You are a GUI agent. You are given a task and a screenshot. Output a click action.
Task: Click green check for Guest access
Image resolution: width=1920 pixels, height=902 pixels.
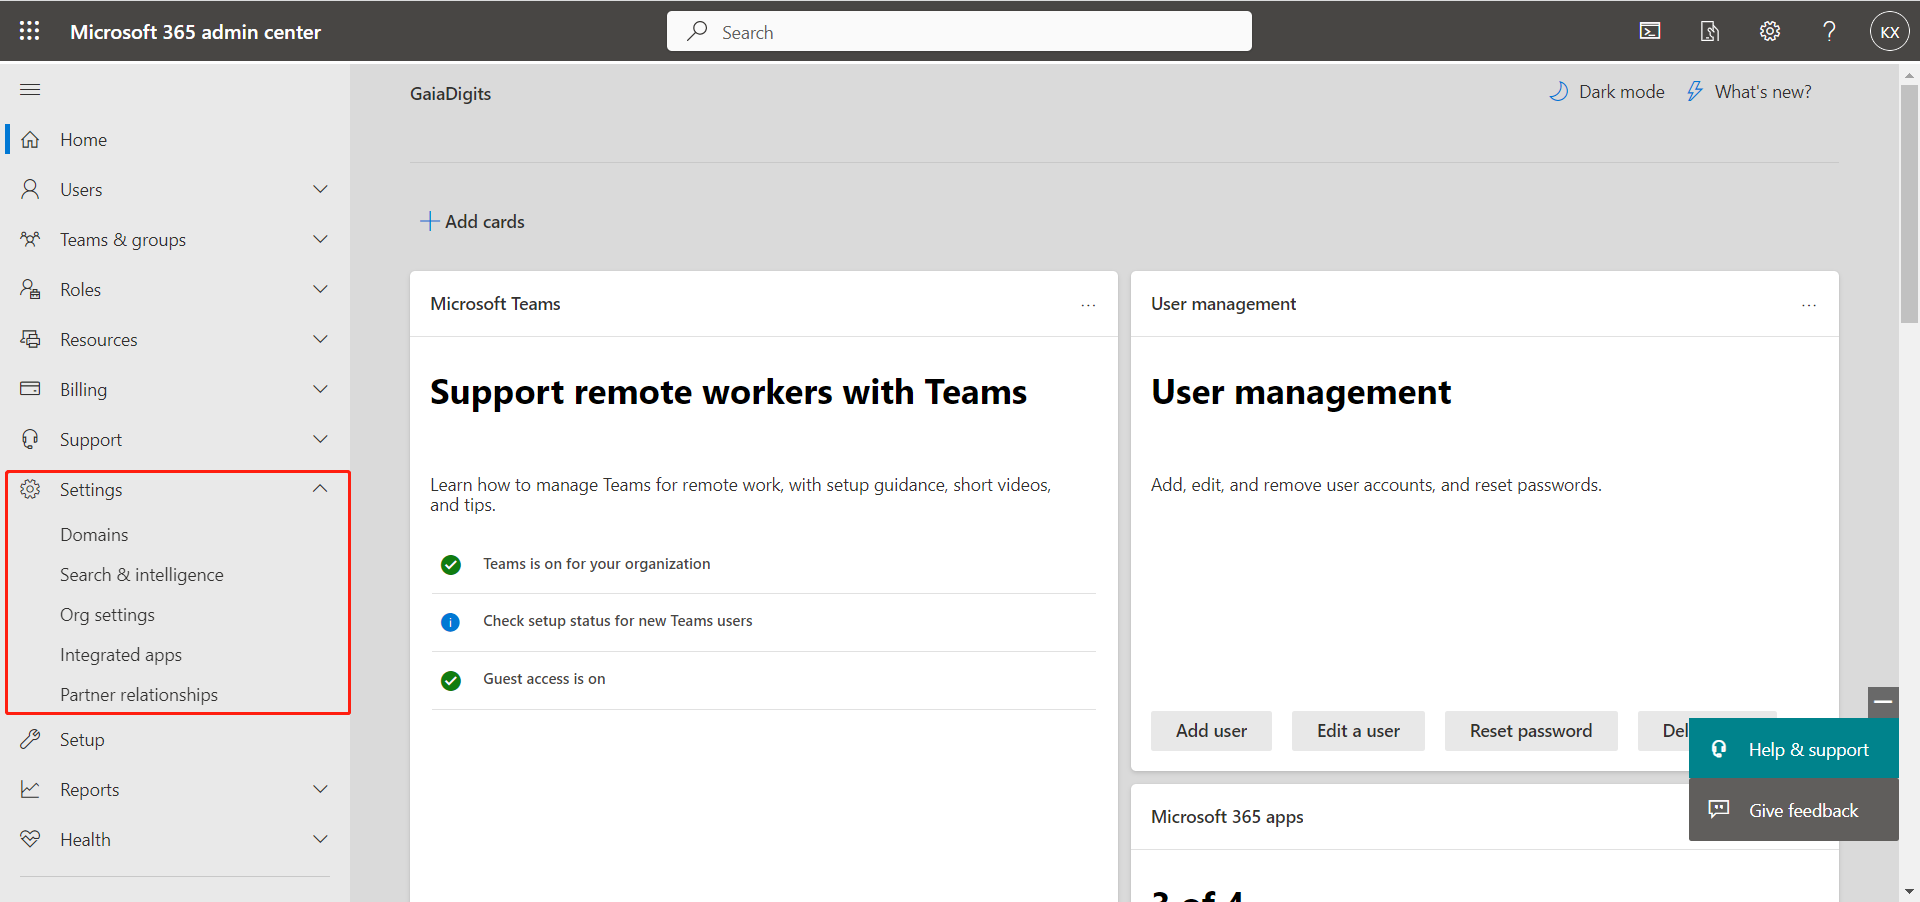tap(451, 680)
